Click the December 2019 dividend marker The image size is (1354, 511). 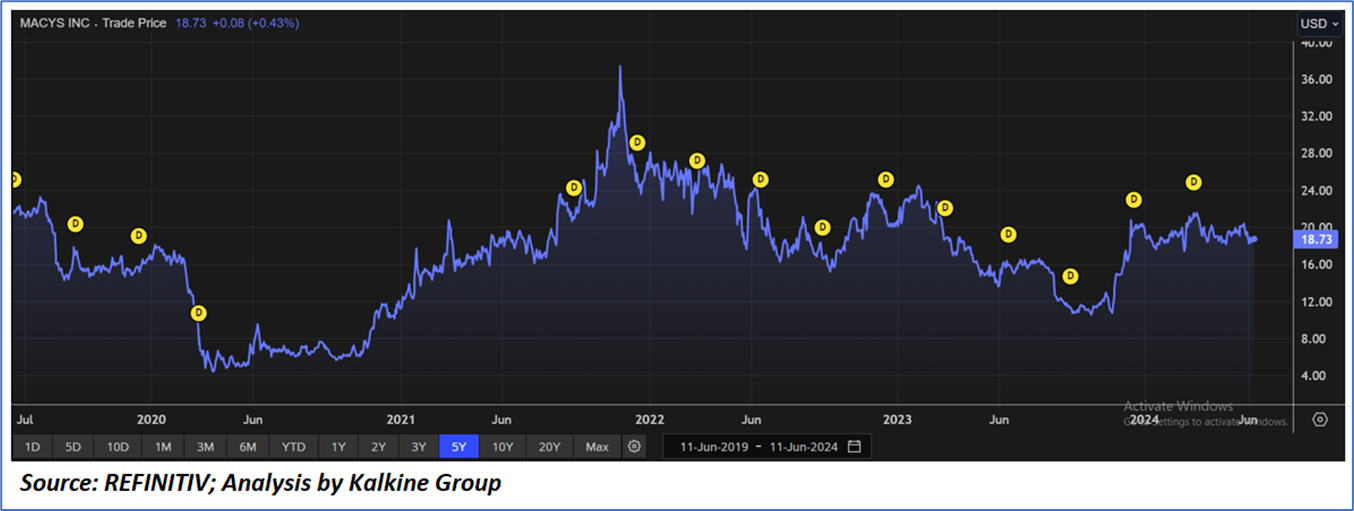138,236
